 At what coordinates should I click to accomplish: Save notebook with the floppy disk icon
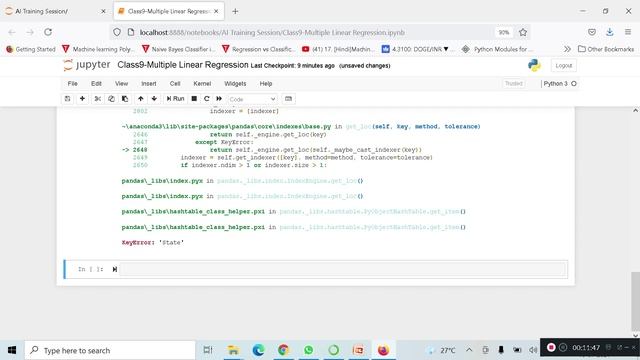pos(68,99)
